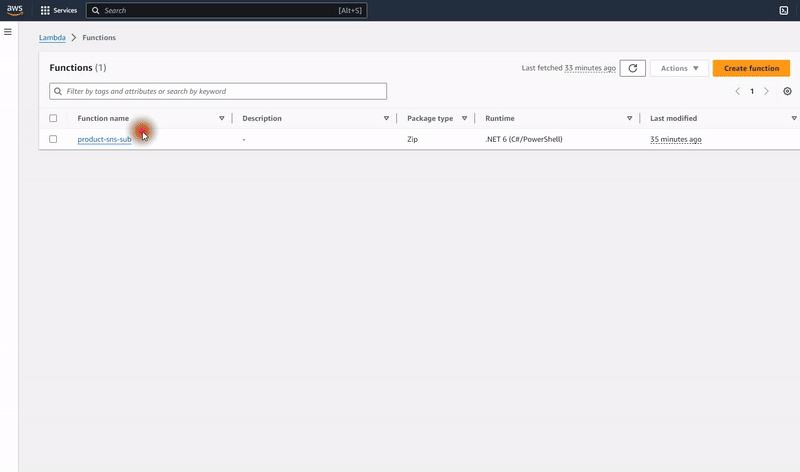Select all functions header checkbox

pyautogui.click(x=54, y=118)
